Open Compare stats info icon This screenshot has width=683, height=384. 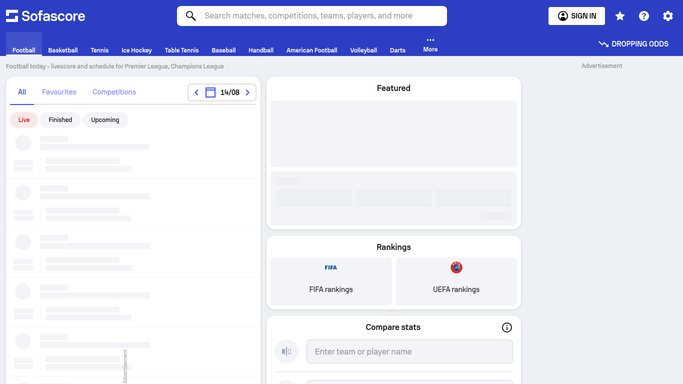(507, 327)
